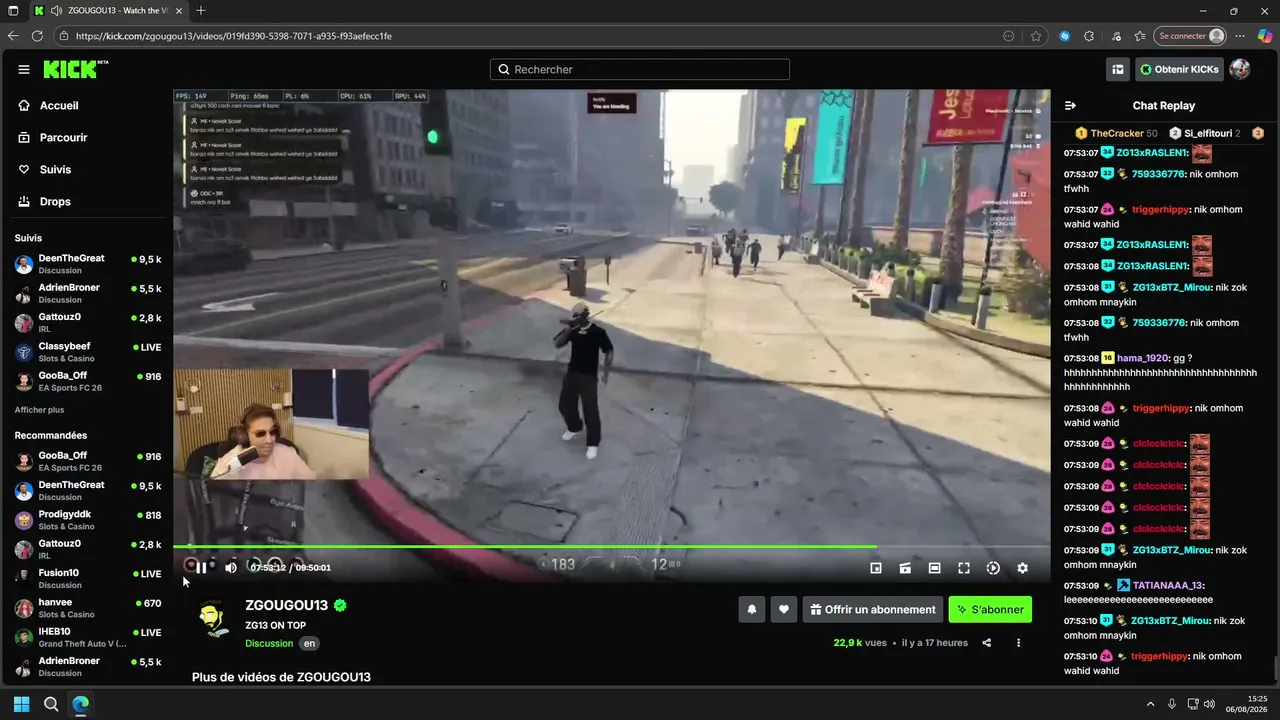The width and height of the screenshot is (1280, 720).
Task: Show hidden system tray icons
Action: [x=1150, y=704]
